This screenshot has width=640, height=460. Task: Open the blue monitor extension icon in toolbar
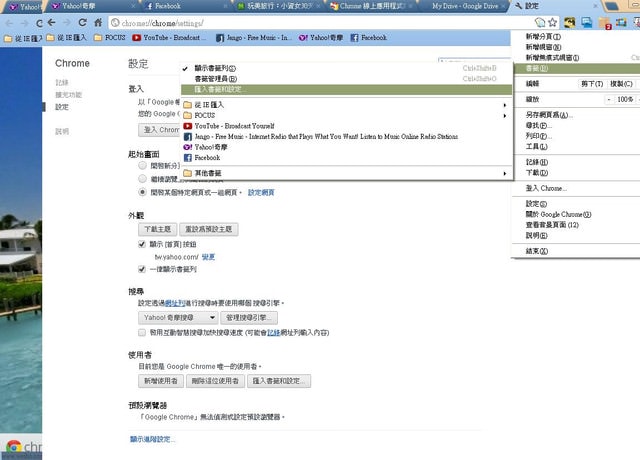tap(587, 22)
